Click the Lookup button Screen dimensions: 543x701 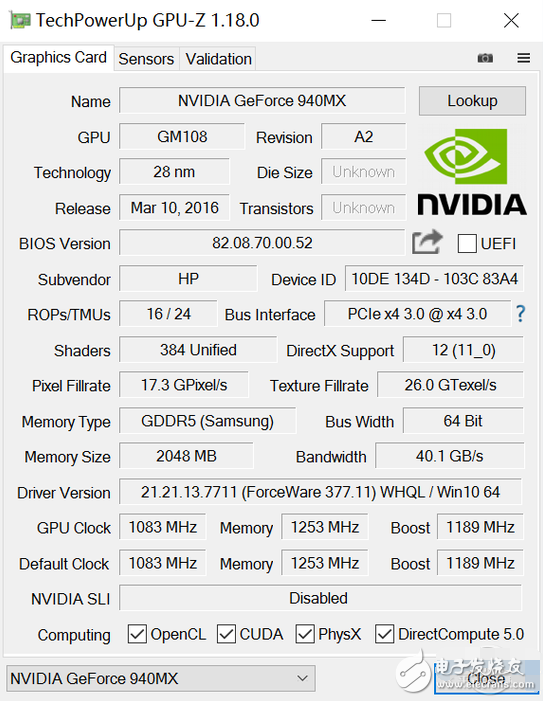click(x=472, y=101)
